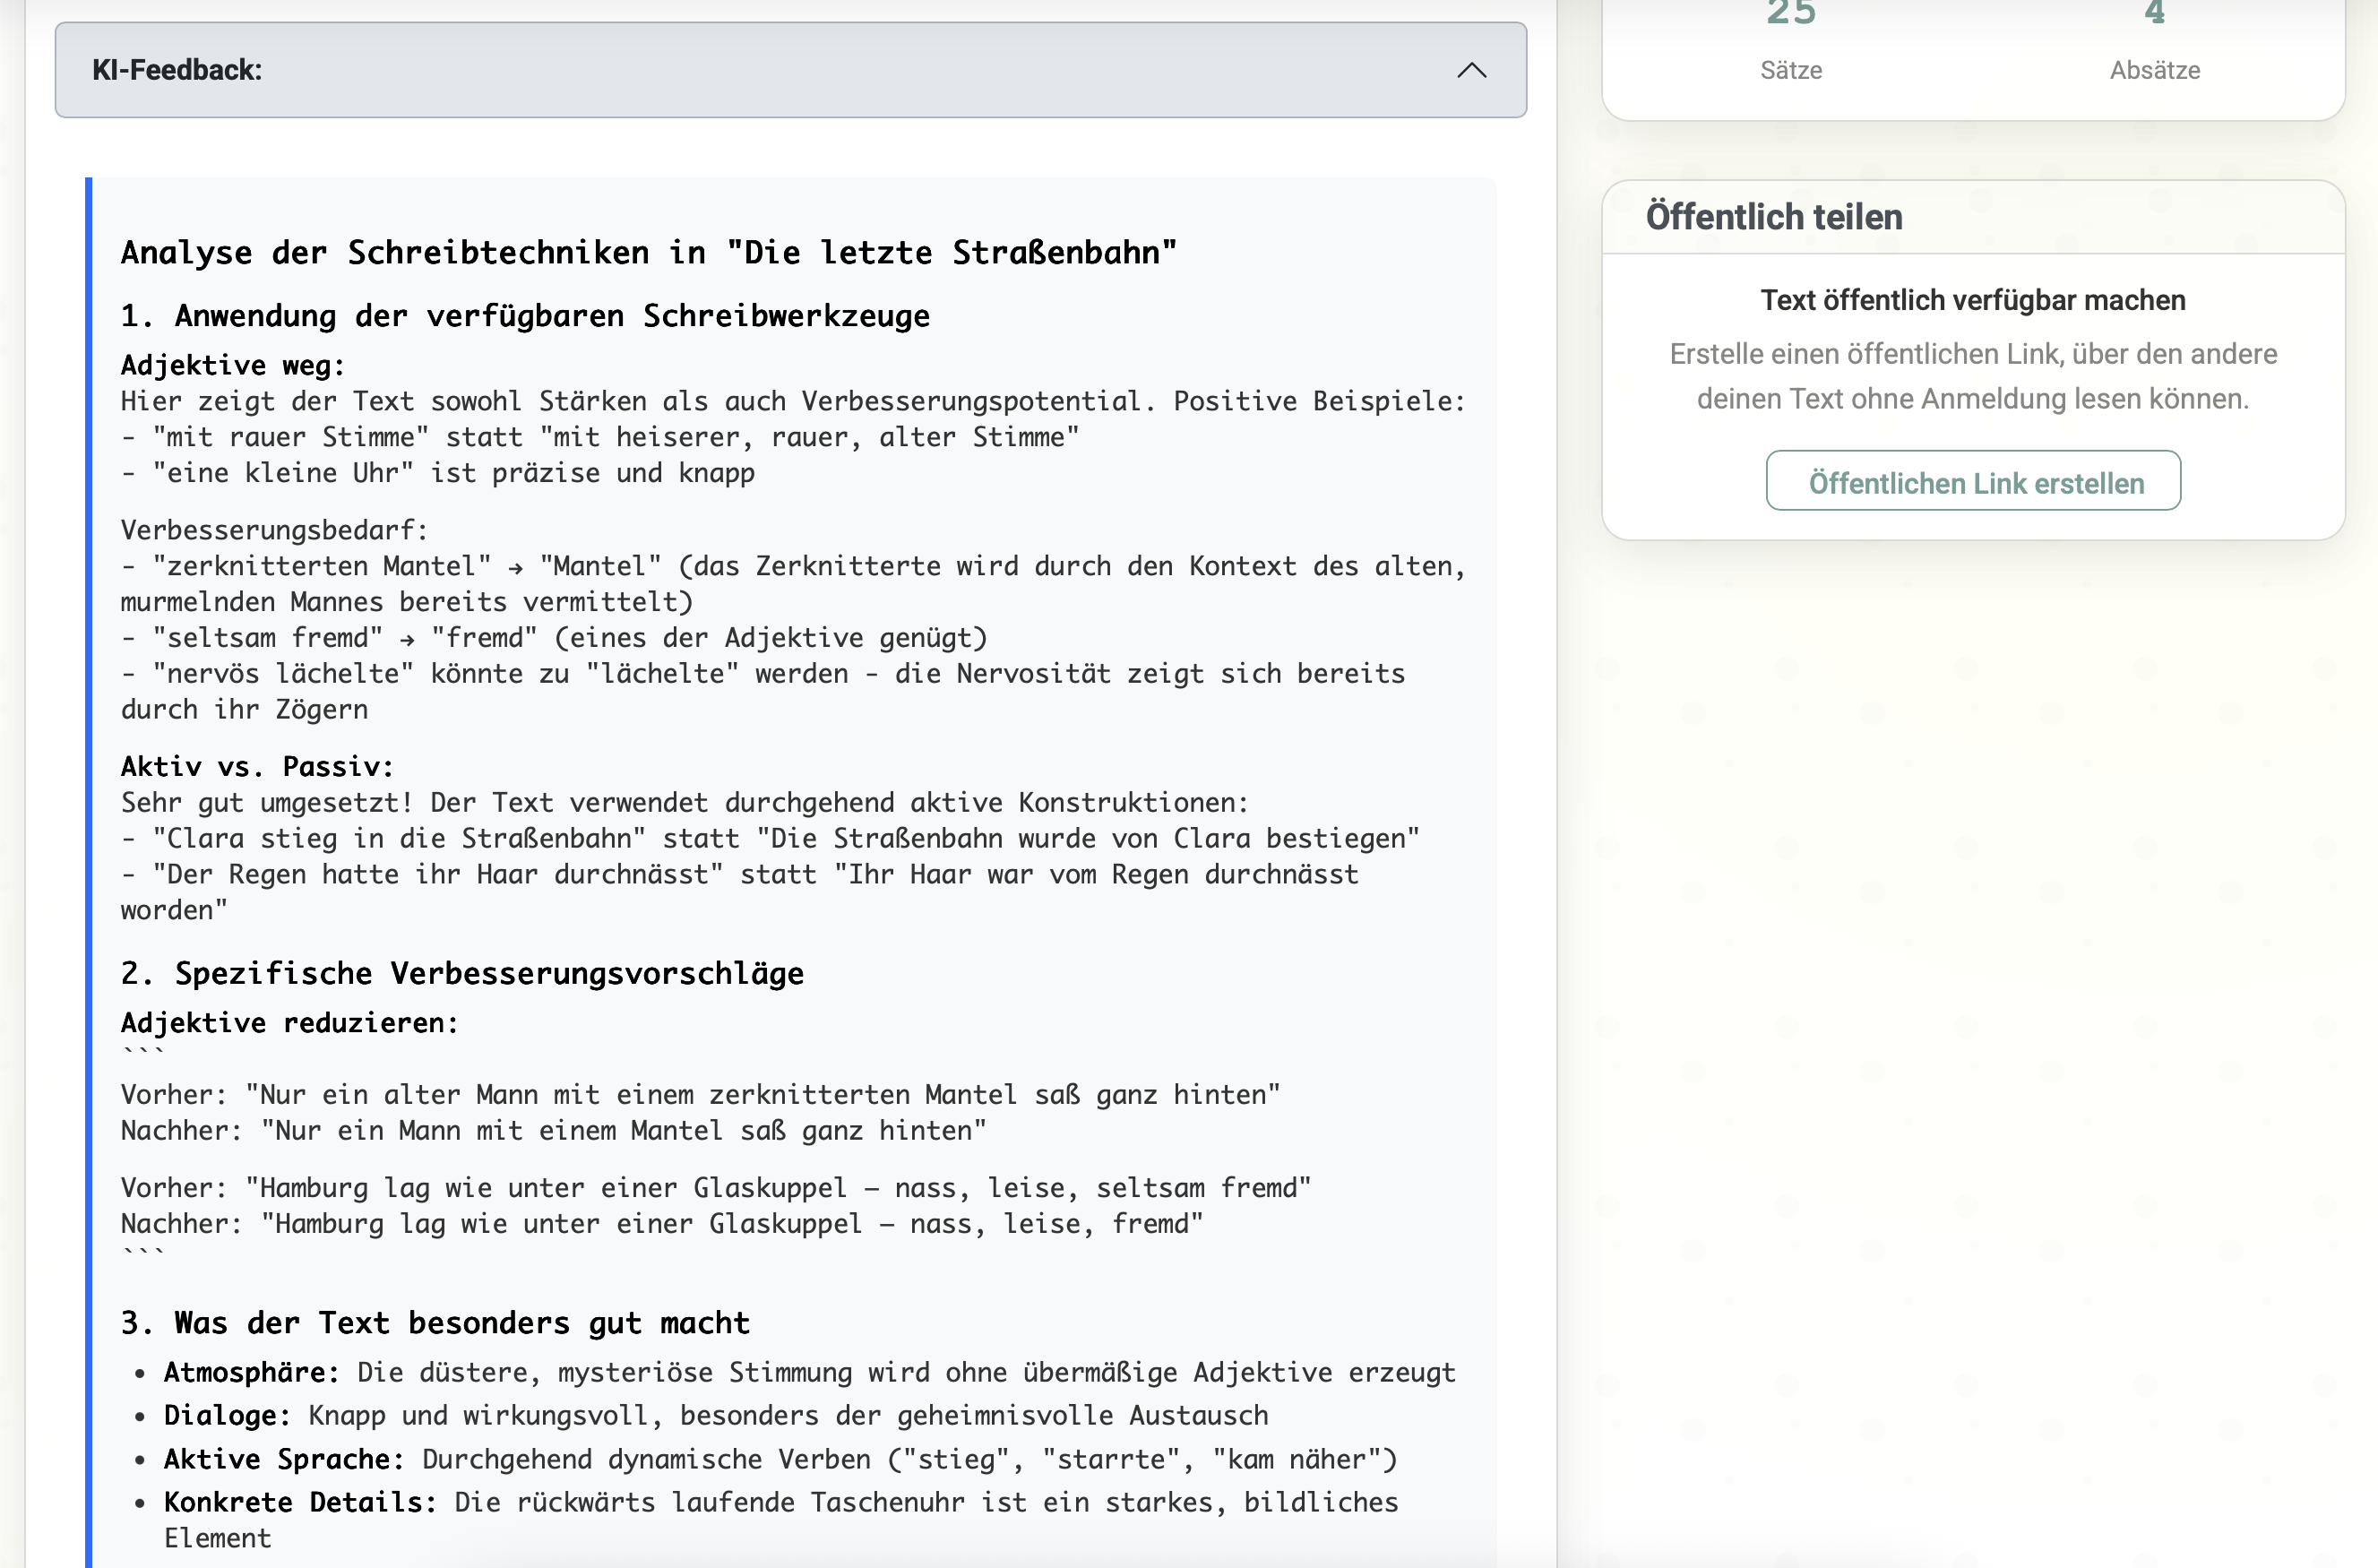Click line "nervös lächelte" könnte zu
The image size is (2378, 1568).
[763, 692]
